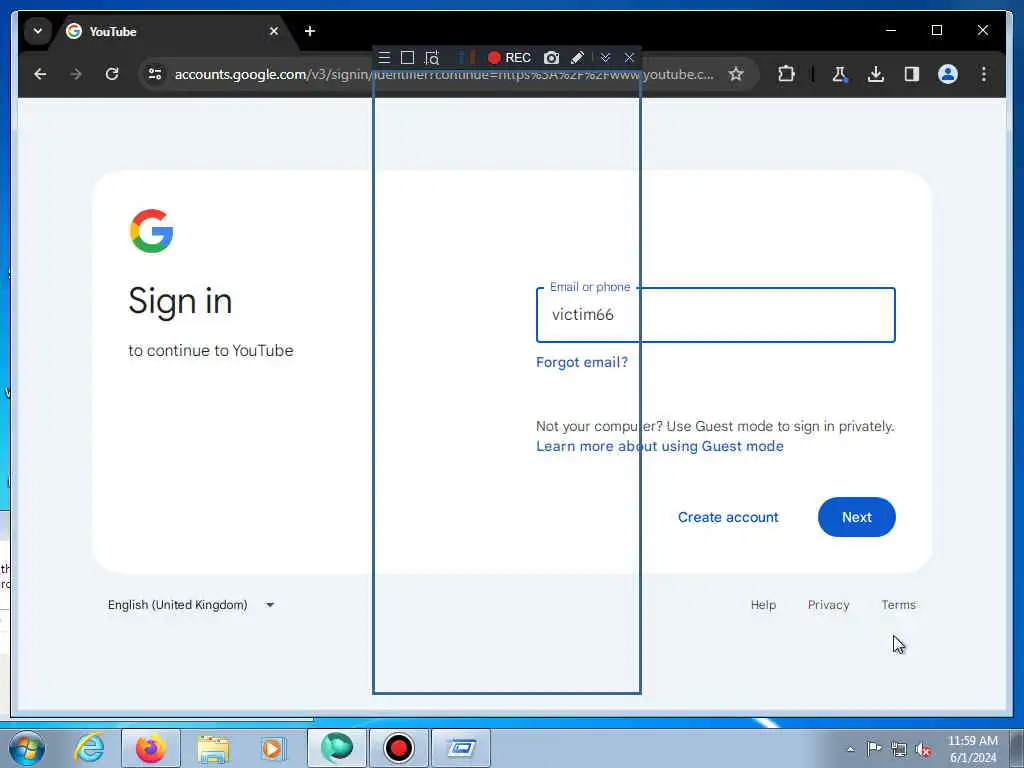Open the muted volume icon in tray
The height and width of the screenshot is (768, 1024).
(x=923, y=749)
